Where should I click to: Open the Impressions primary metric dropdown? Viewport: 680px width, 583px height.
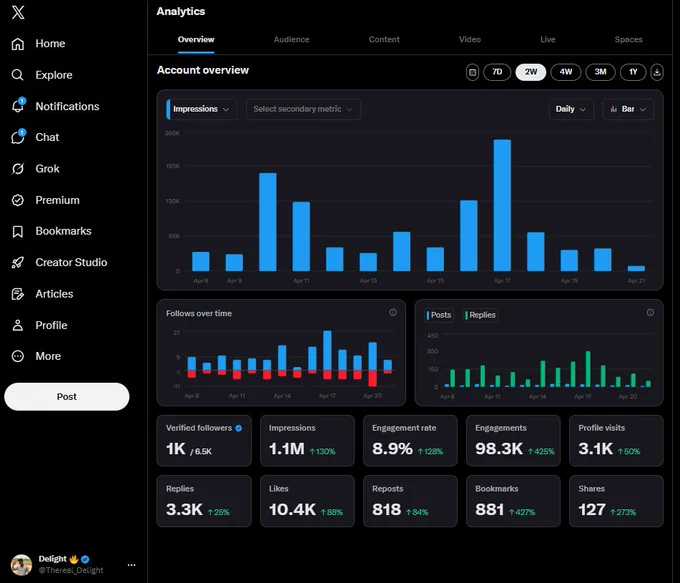click(202, 109)
